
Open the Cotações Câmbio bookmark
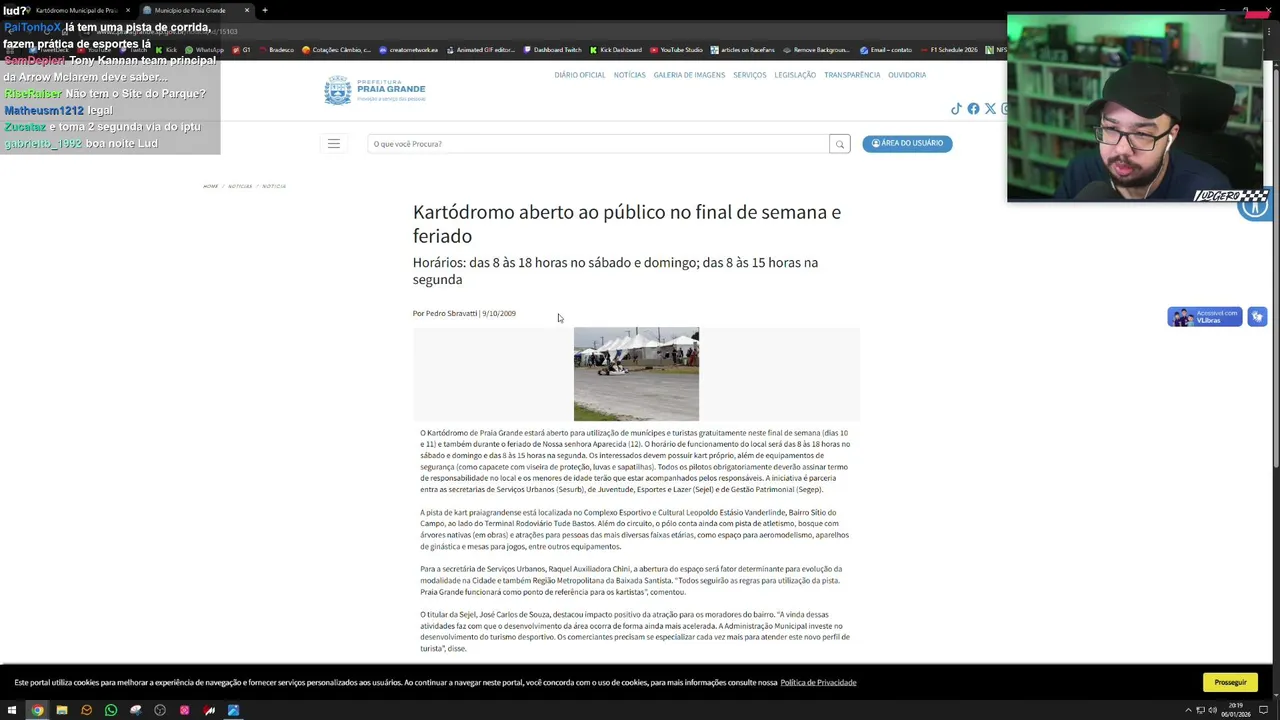coord(337,50)
